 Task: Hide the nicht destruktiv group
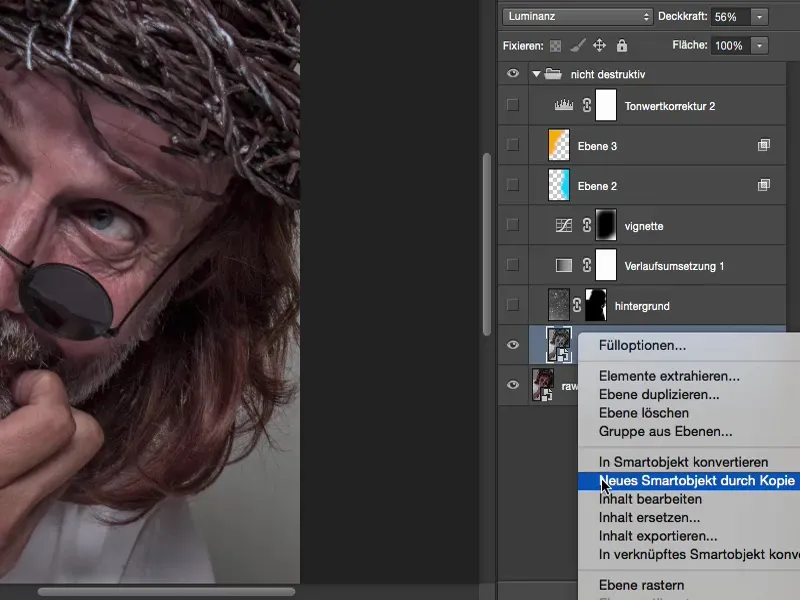(x=513, y=74)
